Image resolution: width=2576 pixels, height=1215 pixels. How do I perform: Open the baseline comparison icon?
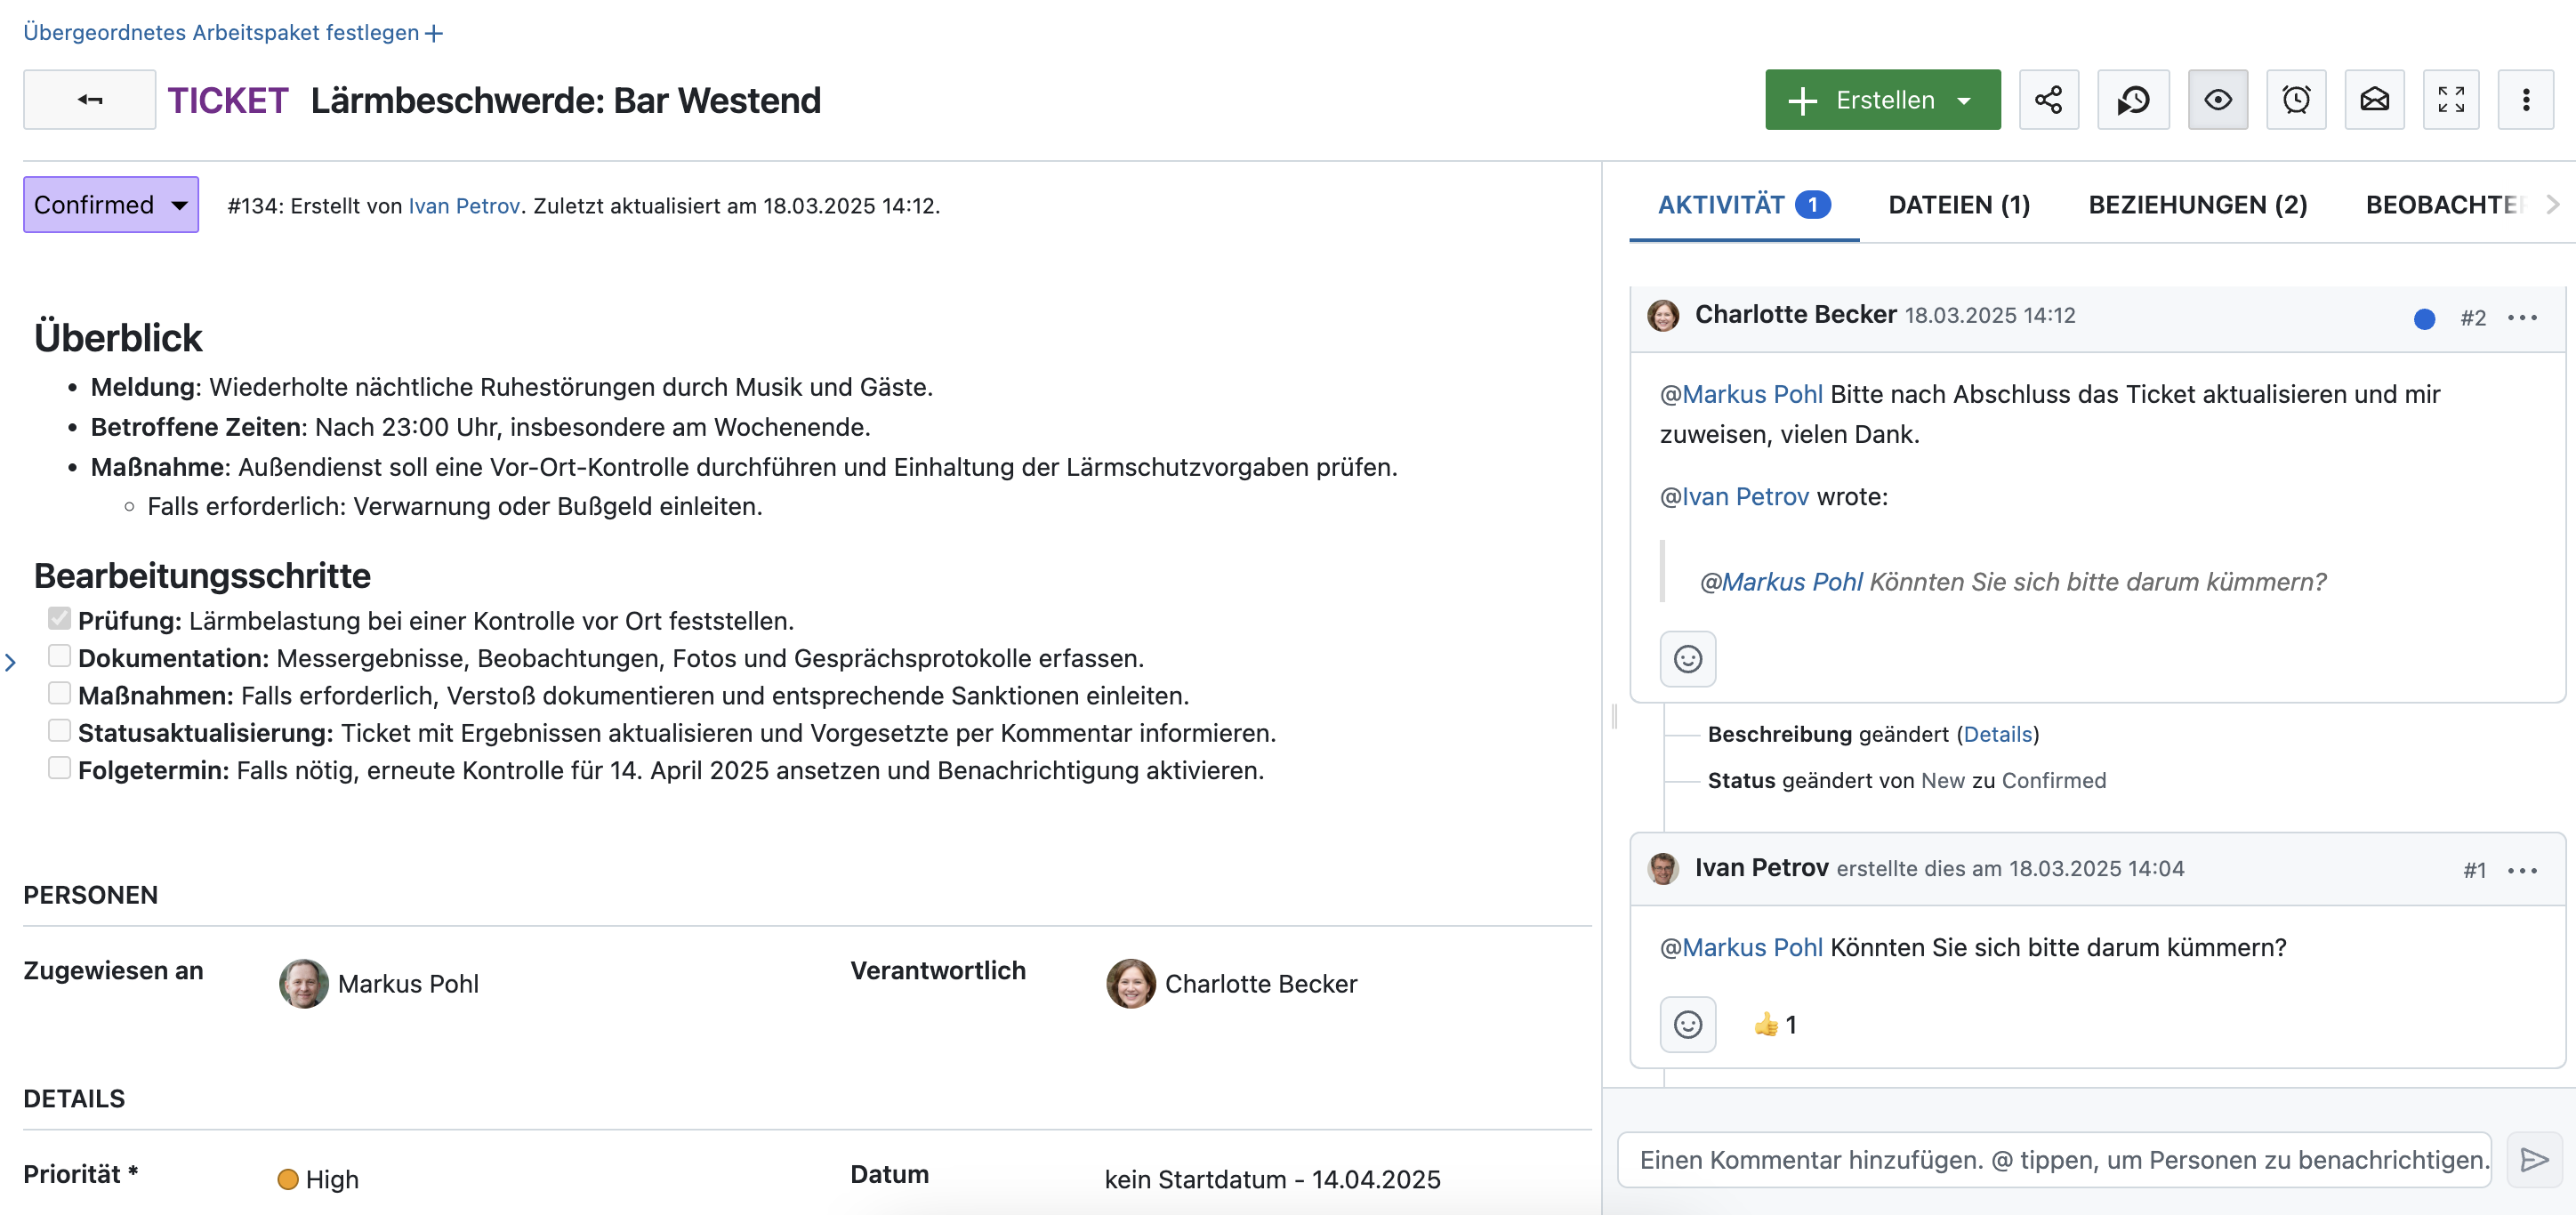[2133, 99]
